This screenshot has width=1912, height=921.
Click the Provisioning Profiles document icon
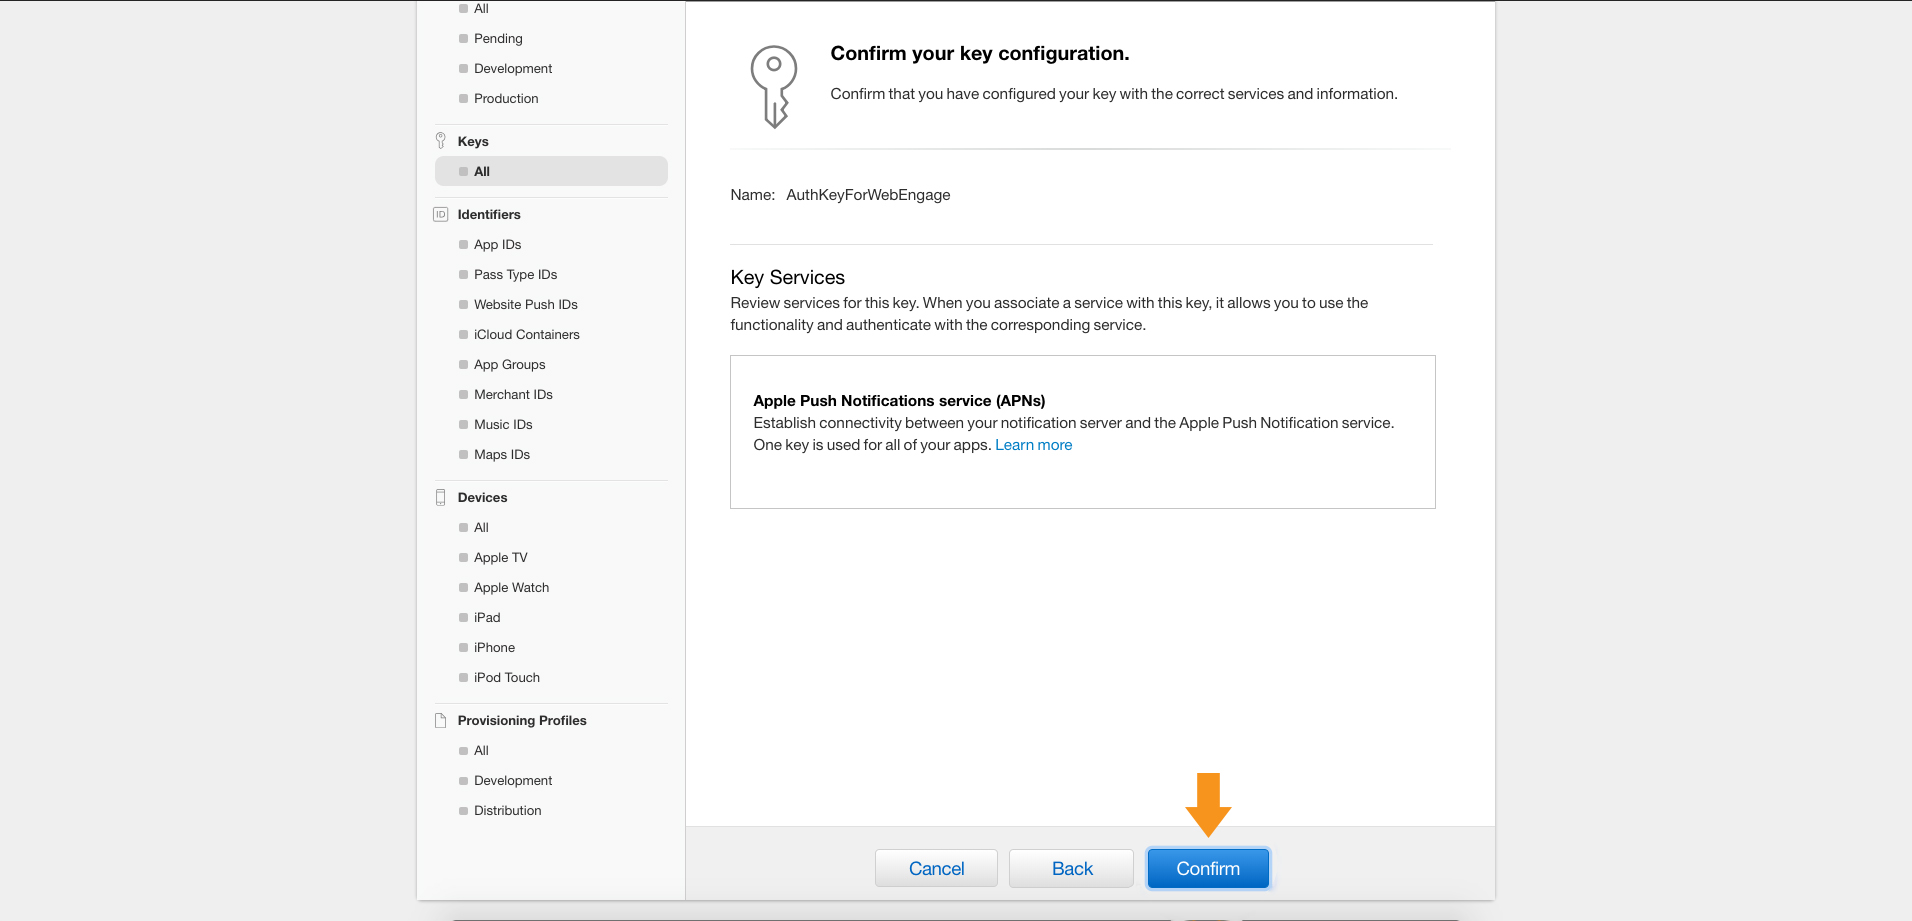[x=440, y=720]
